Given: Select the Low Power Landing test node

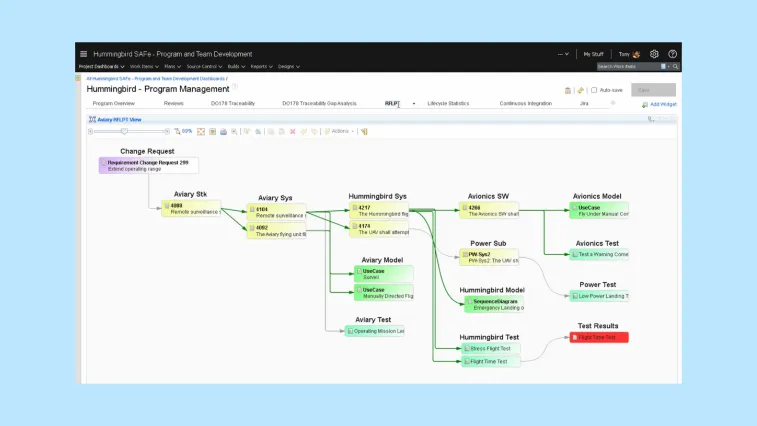Looking at the screenshot, I should coord(599,296).
